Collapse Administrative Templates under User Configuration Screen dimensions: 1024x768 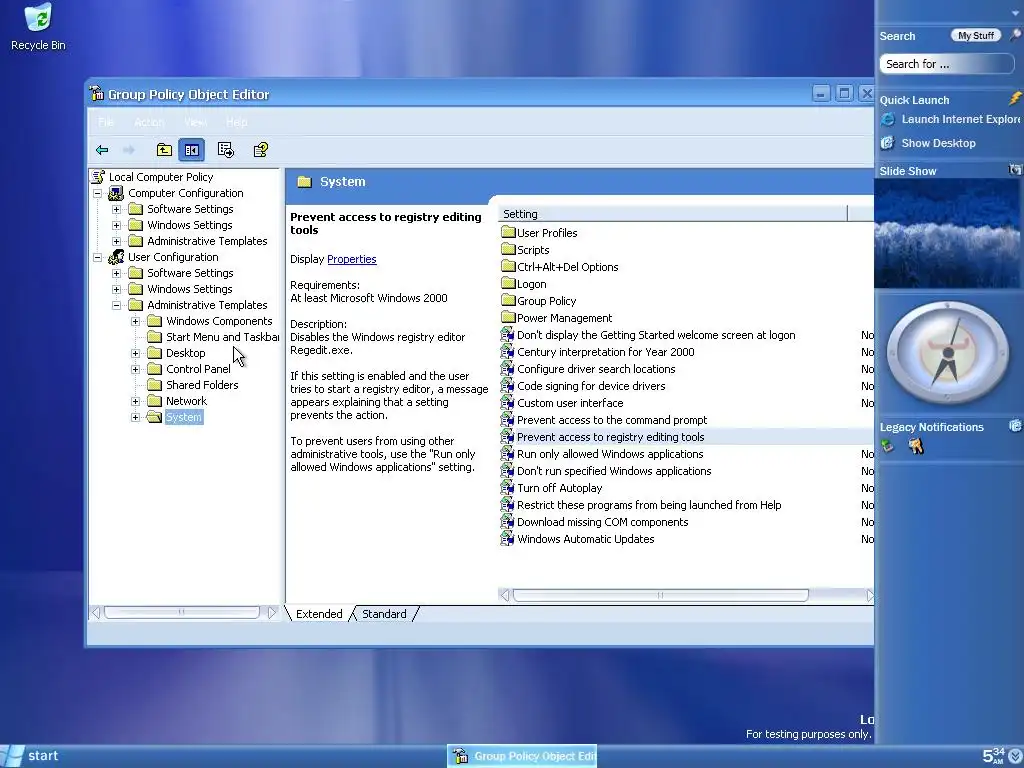(116, 306)
